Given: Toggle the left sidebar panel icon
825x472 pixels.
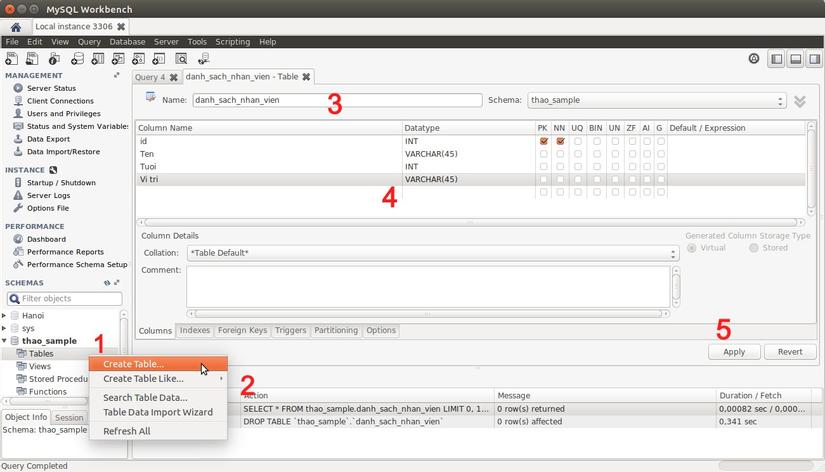Looking at the screenshot, I should point(777,59).
